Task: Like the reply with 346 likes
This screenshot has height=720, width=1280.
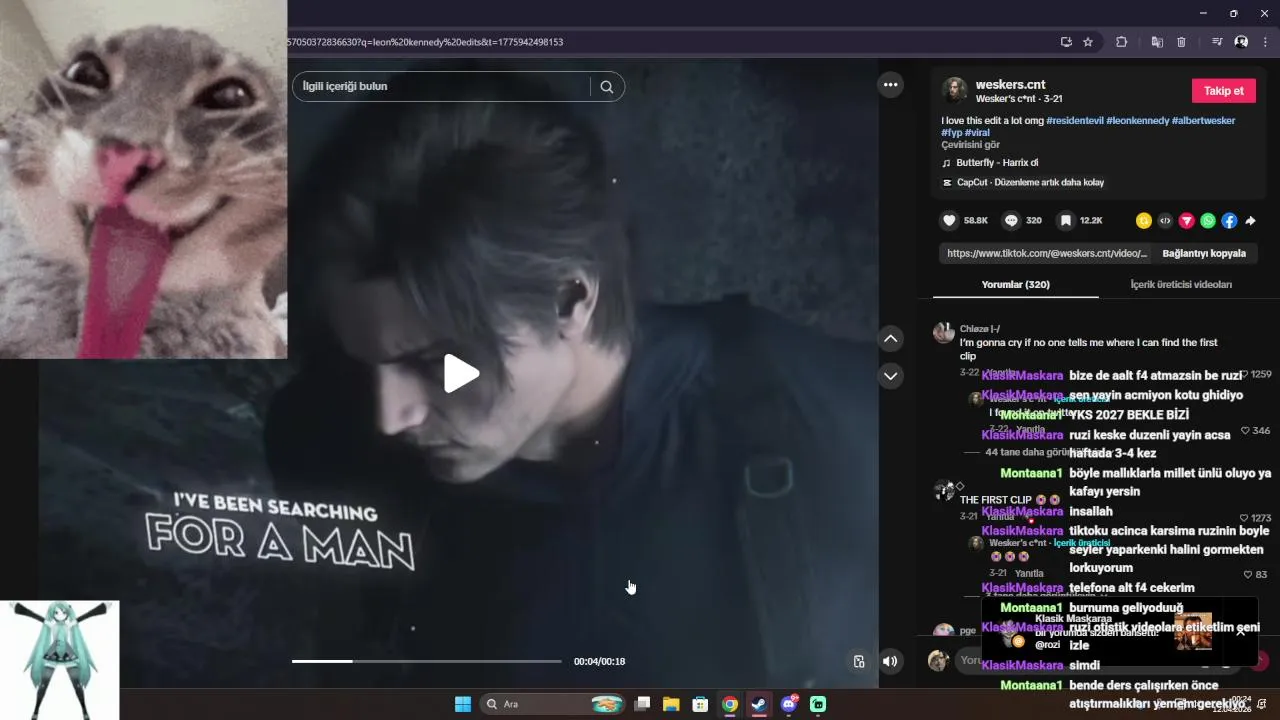Action: [x=1245, y=430]
